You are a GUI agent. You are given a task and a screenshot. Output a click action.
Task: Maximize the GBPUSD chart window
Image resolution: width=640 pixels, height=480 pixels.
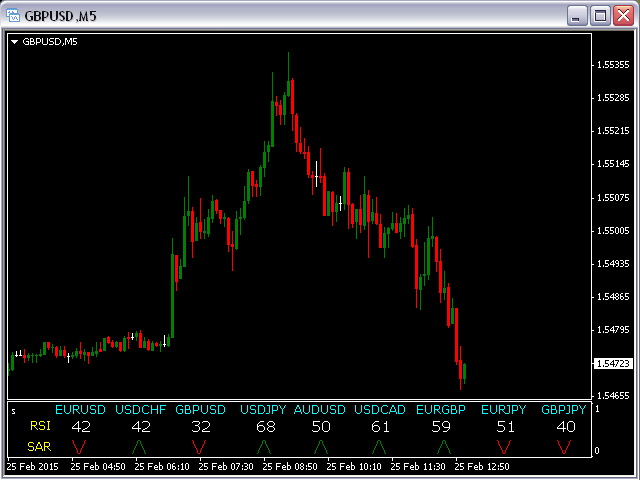(x=601, y=15)
